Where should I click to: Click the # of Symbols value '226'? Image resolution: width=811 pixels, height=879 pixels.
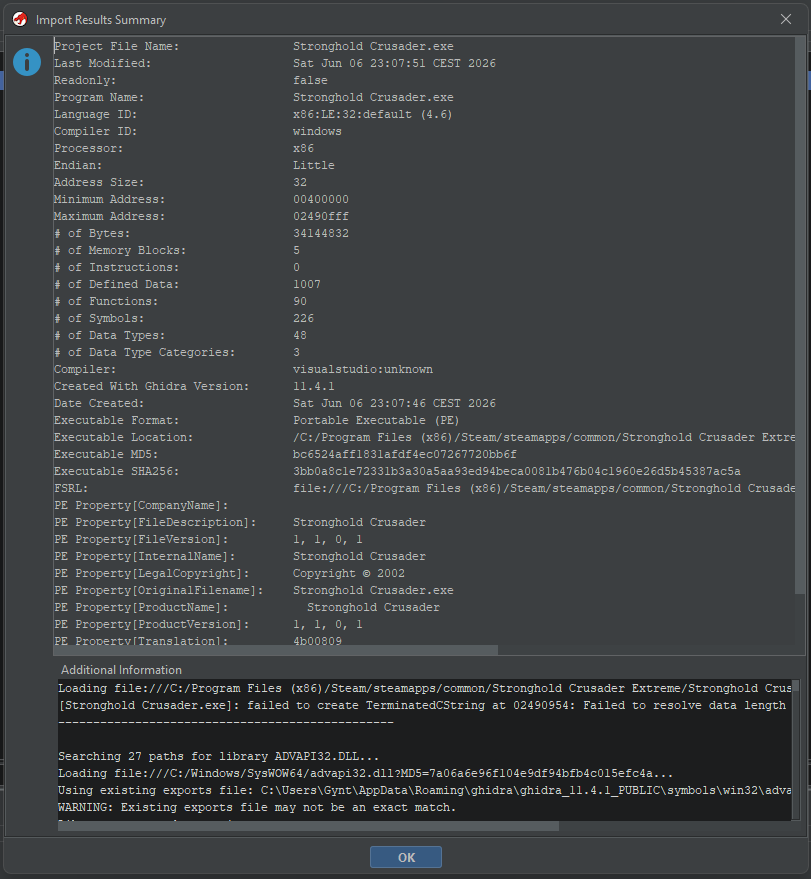[303, 318]
